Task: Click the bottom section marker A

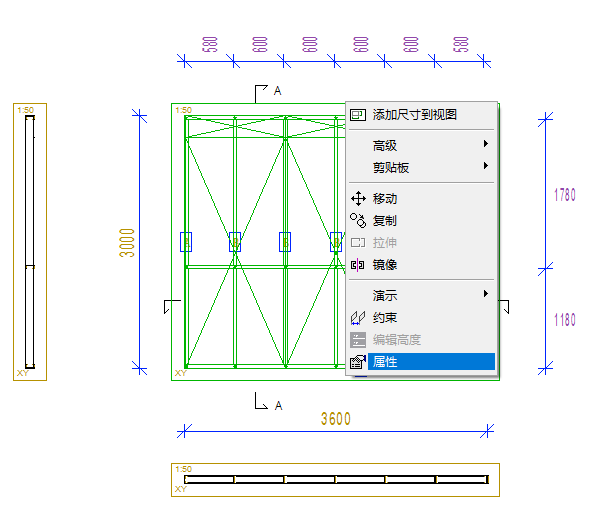Action: pos(278,406)
